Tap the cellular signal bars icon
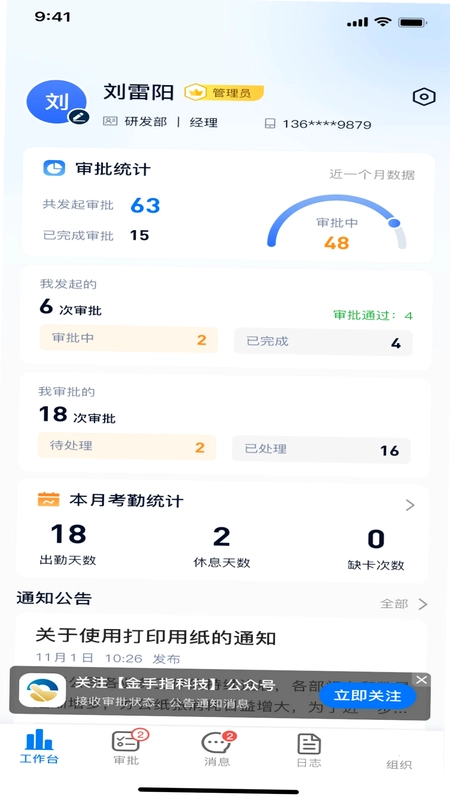This screenshot has width=450, height=800. pos(357,22)
